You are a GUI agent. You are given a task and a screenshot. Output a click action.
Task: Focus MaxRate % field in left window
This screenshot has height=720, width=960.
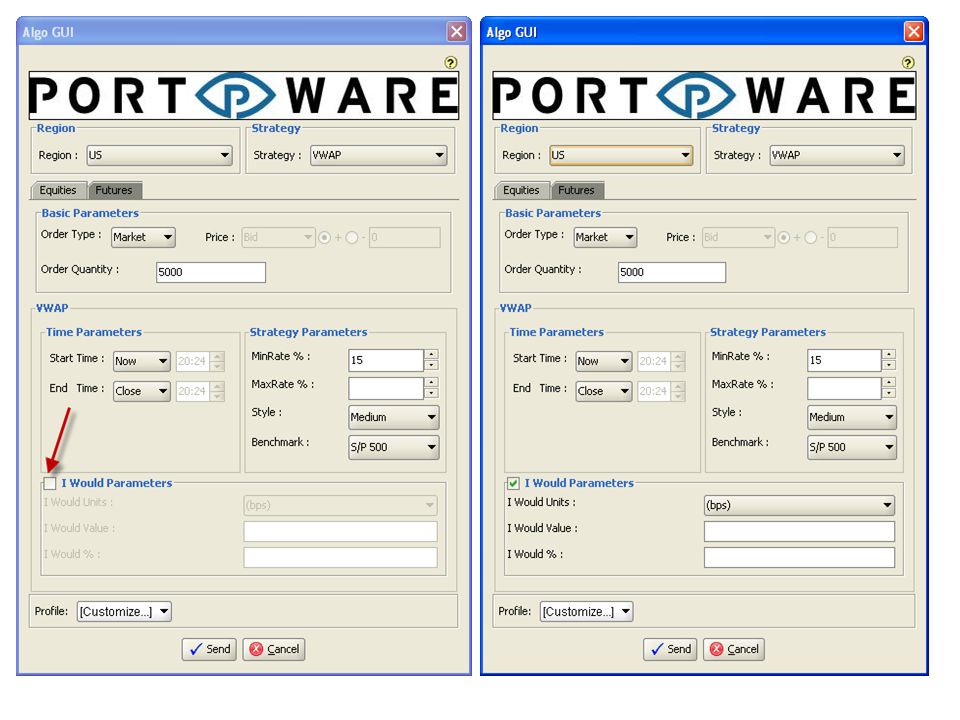pyautogui.click(x=386, y=389)
